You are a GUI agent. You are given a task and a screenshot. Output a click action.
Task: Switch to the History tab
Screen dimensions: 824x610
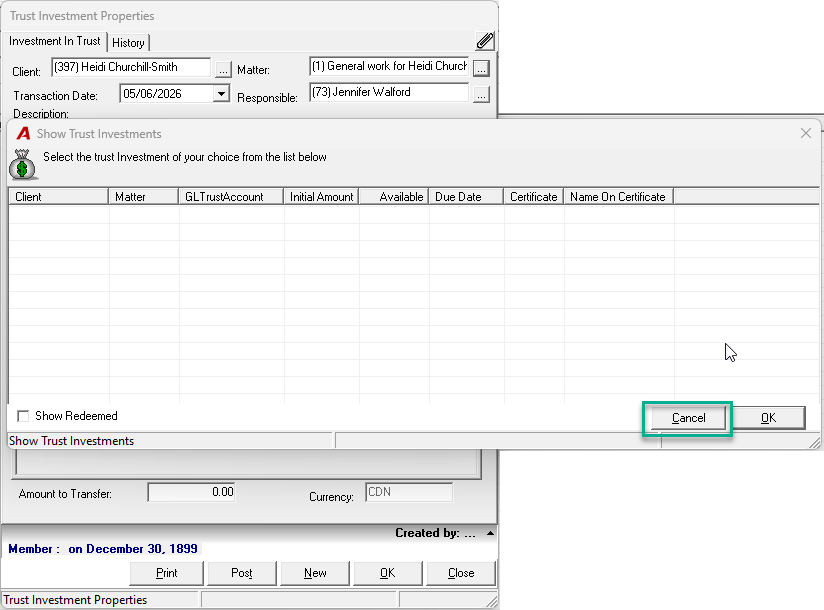click(x=128, y=43)
